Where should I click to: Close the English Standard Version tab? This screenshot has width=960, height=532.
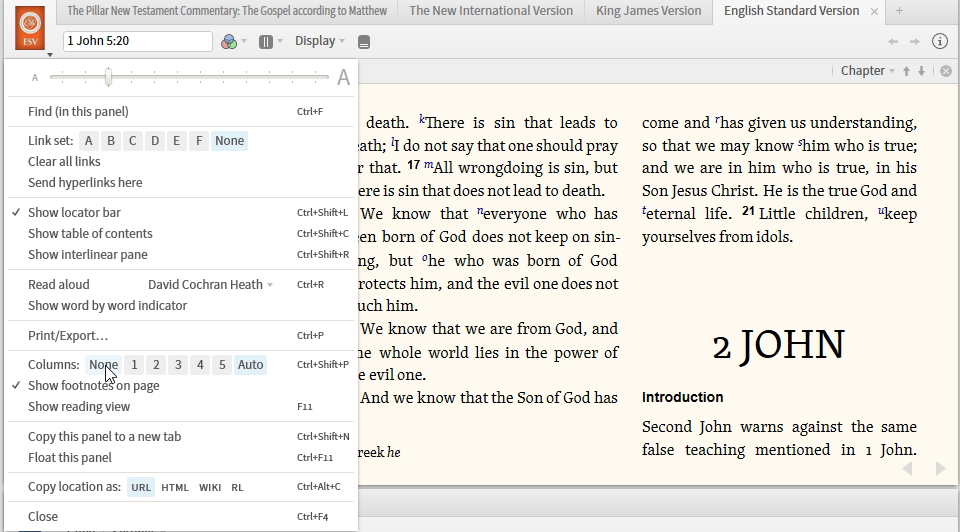(874, 11)
